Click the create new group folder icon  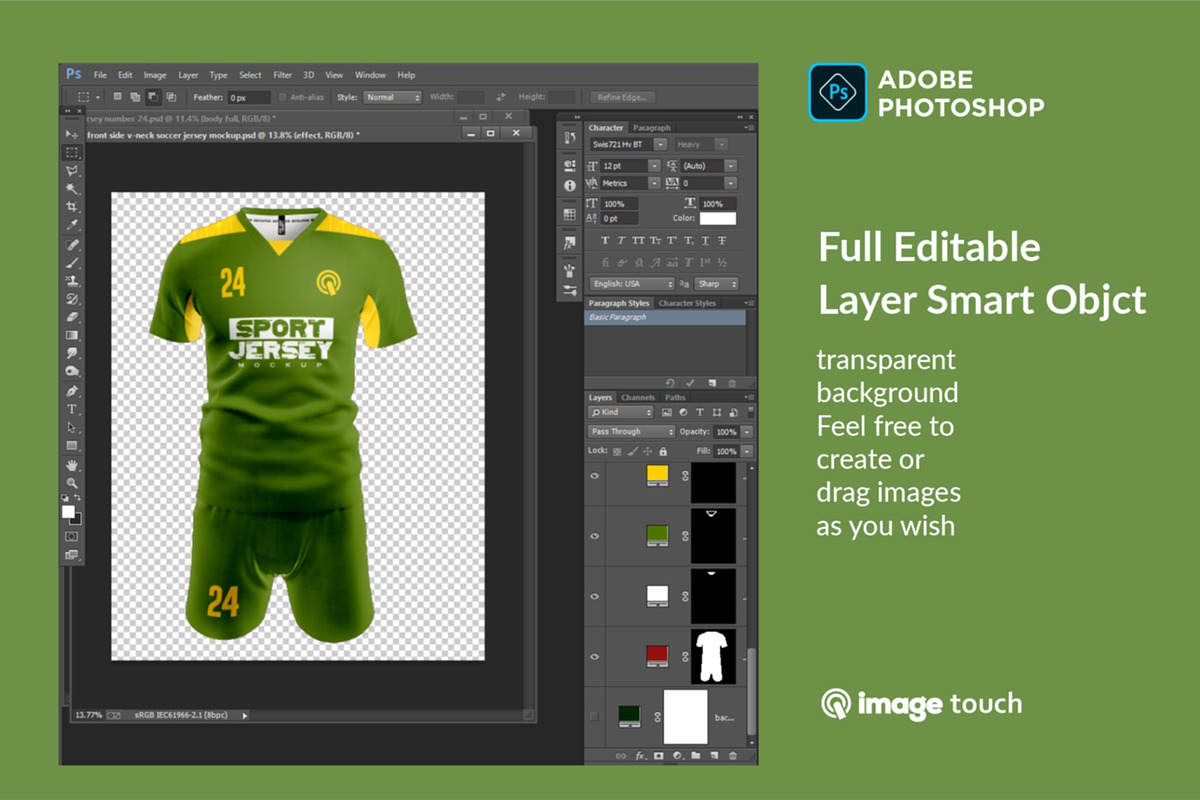[695, 756]
